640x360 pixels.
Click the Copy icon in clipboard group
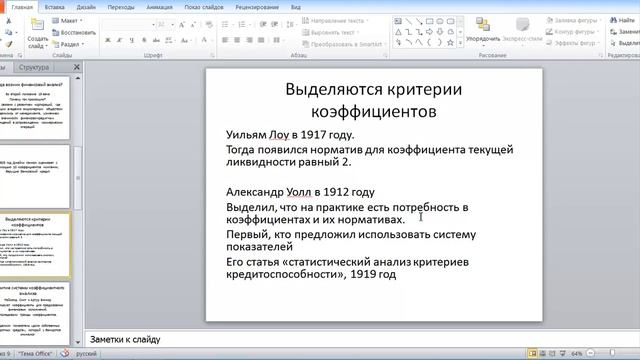coord(9,32)
